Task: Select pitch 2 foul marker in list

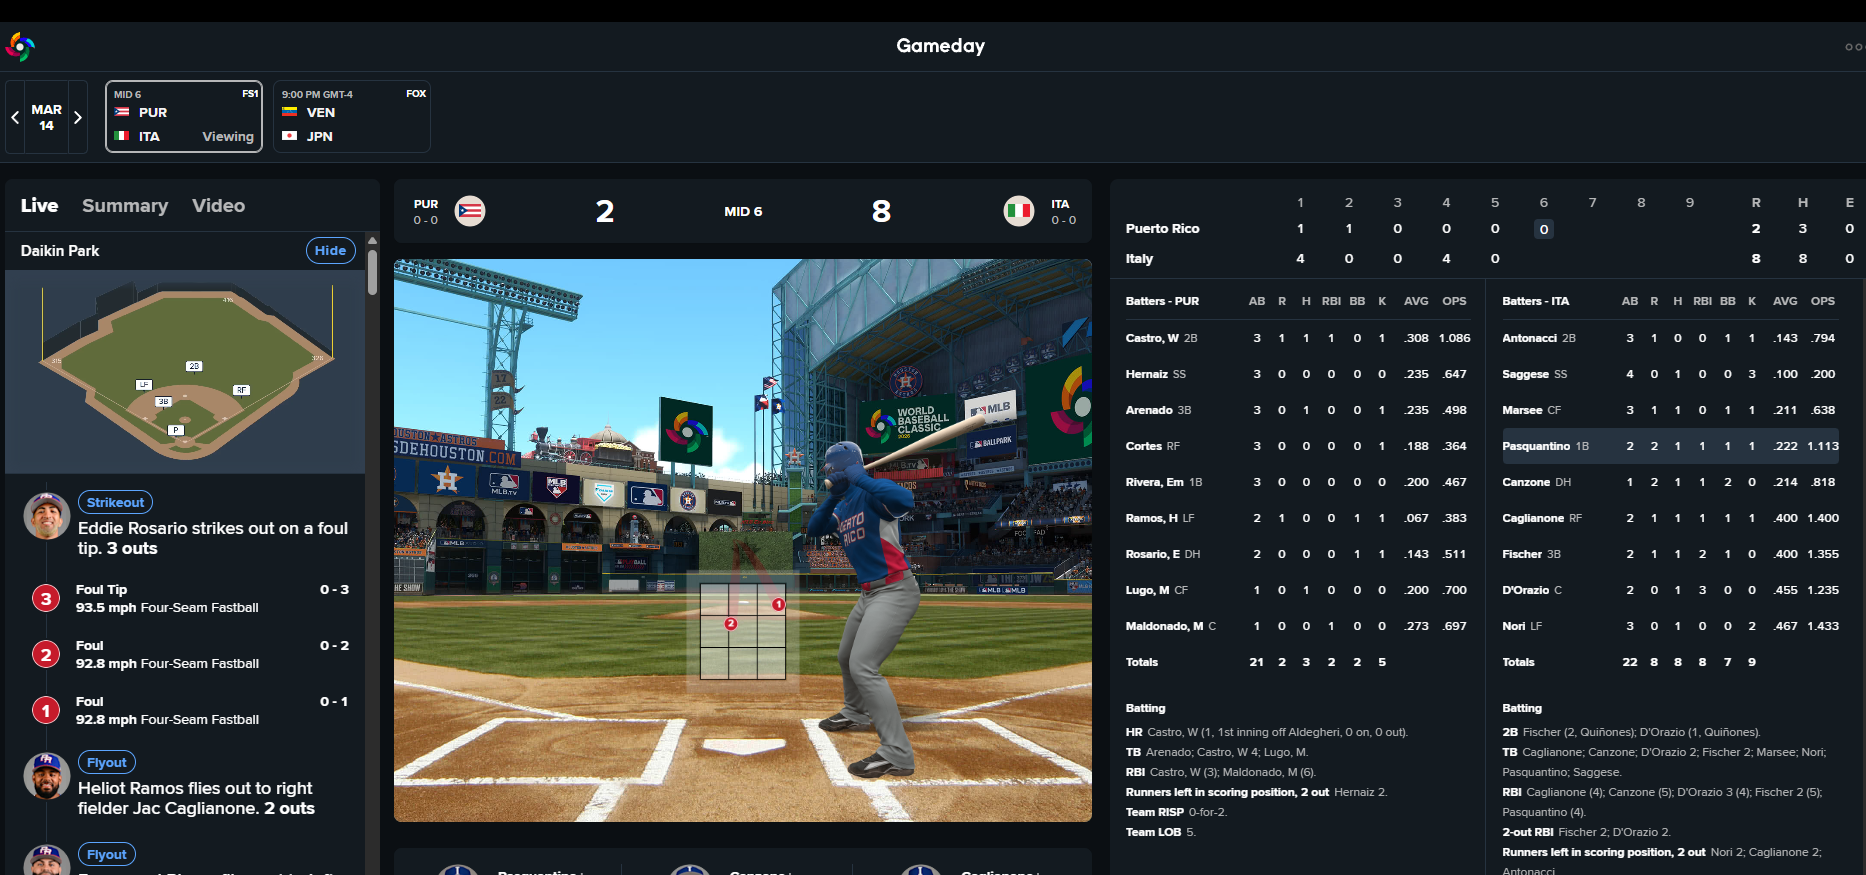Action: pos(45,655)
